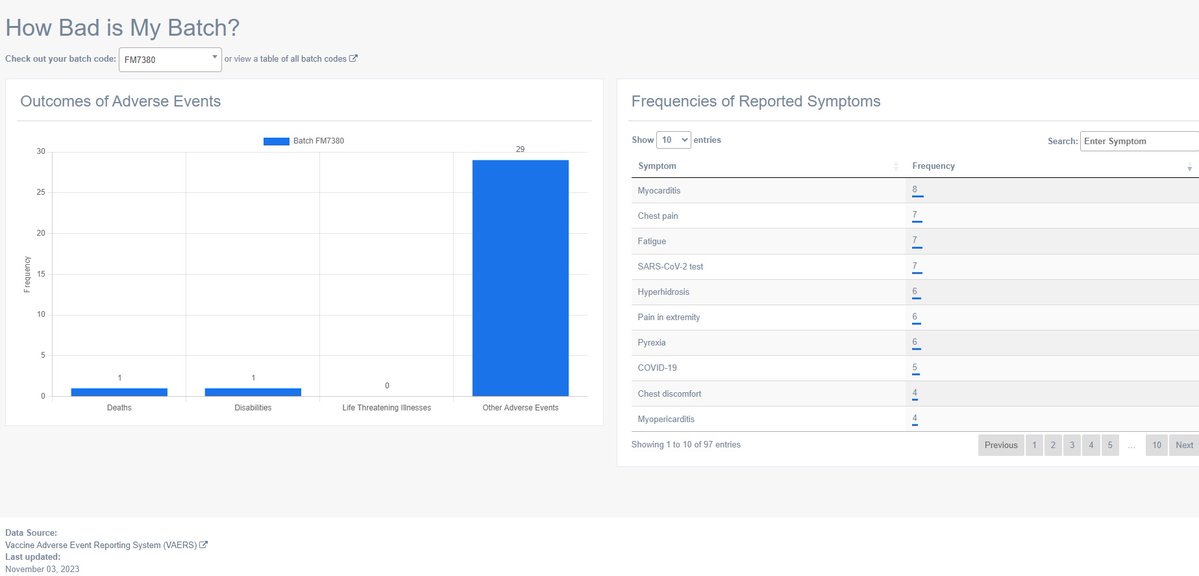Open the batch code FM7380 dropdown
Viewport: 1199px width, 576px height.
click(170, 60)
